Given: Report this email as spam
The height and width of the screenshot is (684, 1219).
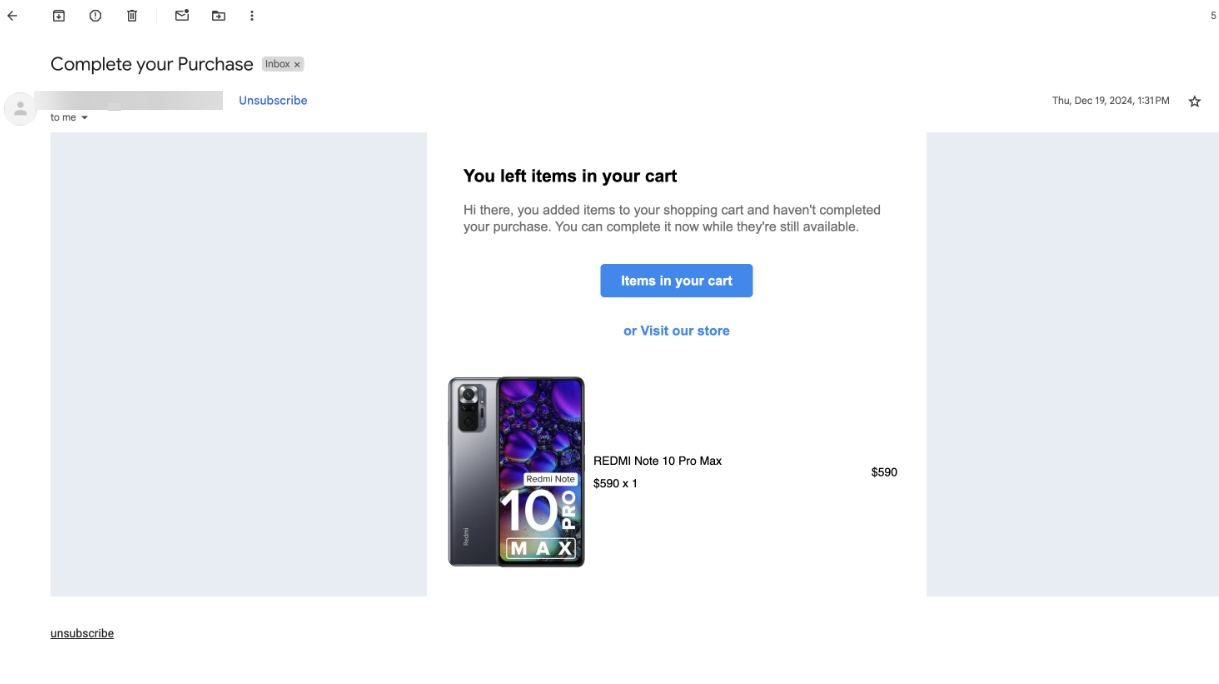Looking at the screenshot, I should click(95, 16).
